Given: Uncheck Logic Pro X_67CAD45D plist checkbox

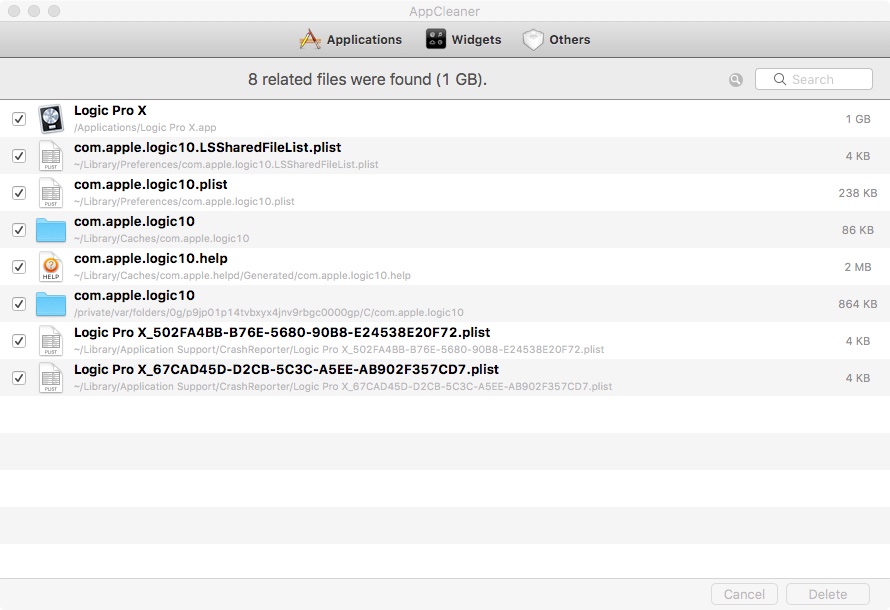Looking at the screenshot, I should [x=19, y=378].
